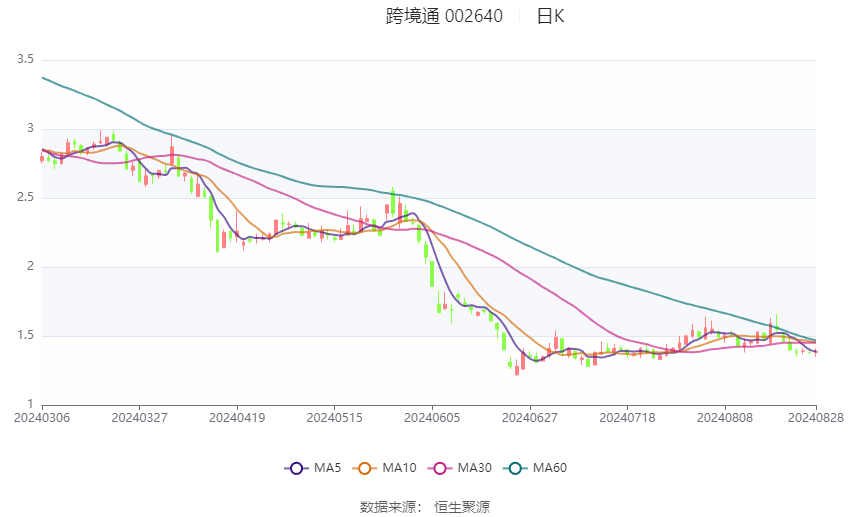Click the data source text 恒生聚源
Screen dimensions: 850x517
(x=462, y=507)
